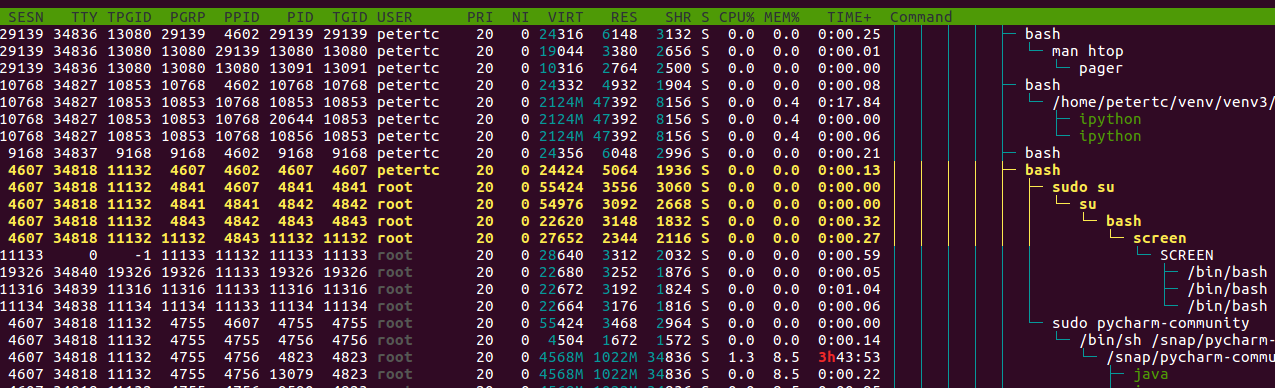
Task: Click the CPU% value 1.3
Action: click(741, 357)
